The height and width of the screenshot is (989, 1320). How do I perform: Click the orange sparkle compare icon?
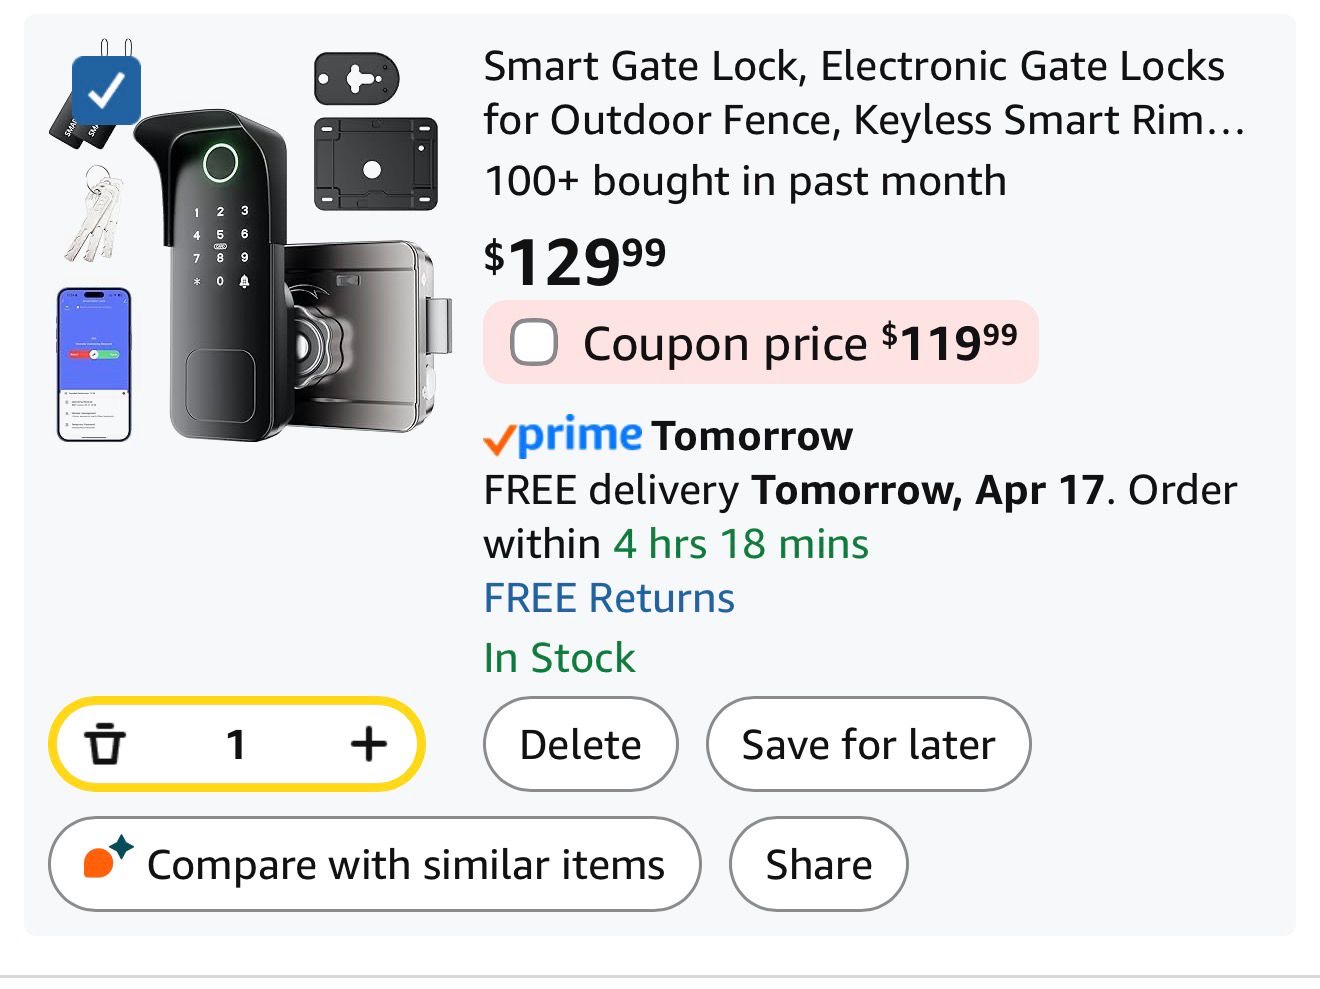click(x=106, y=858)
